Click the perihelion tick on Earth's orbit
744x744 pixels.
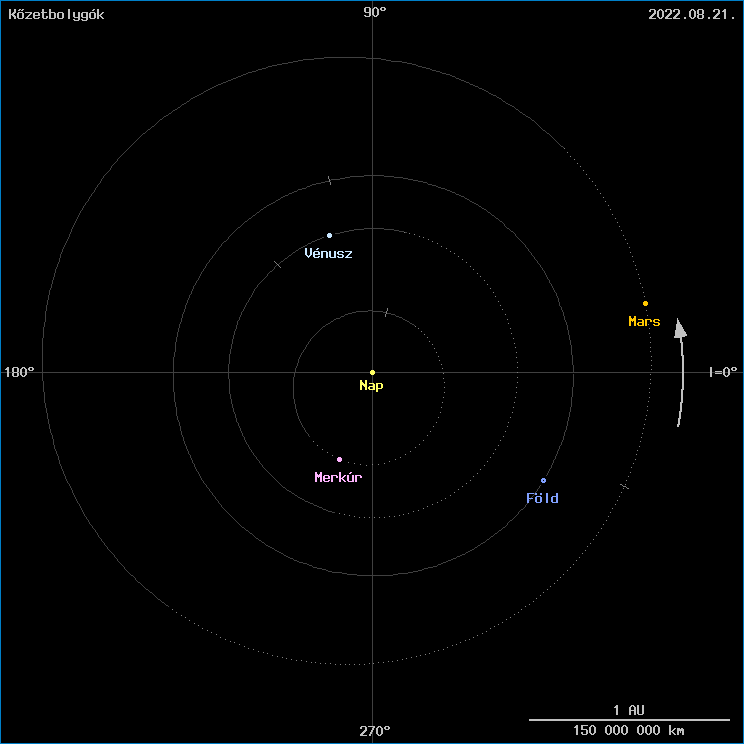tap(329, 180)
